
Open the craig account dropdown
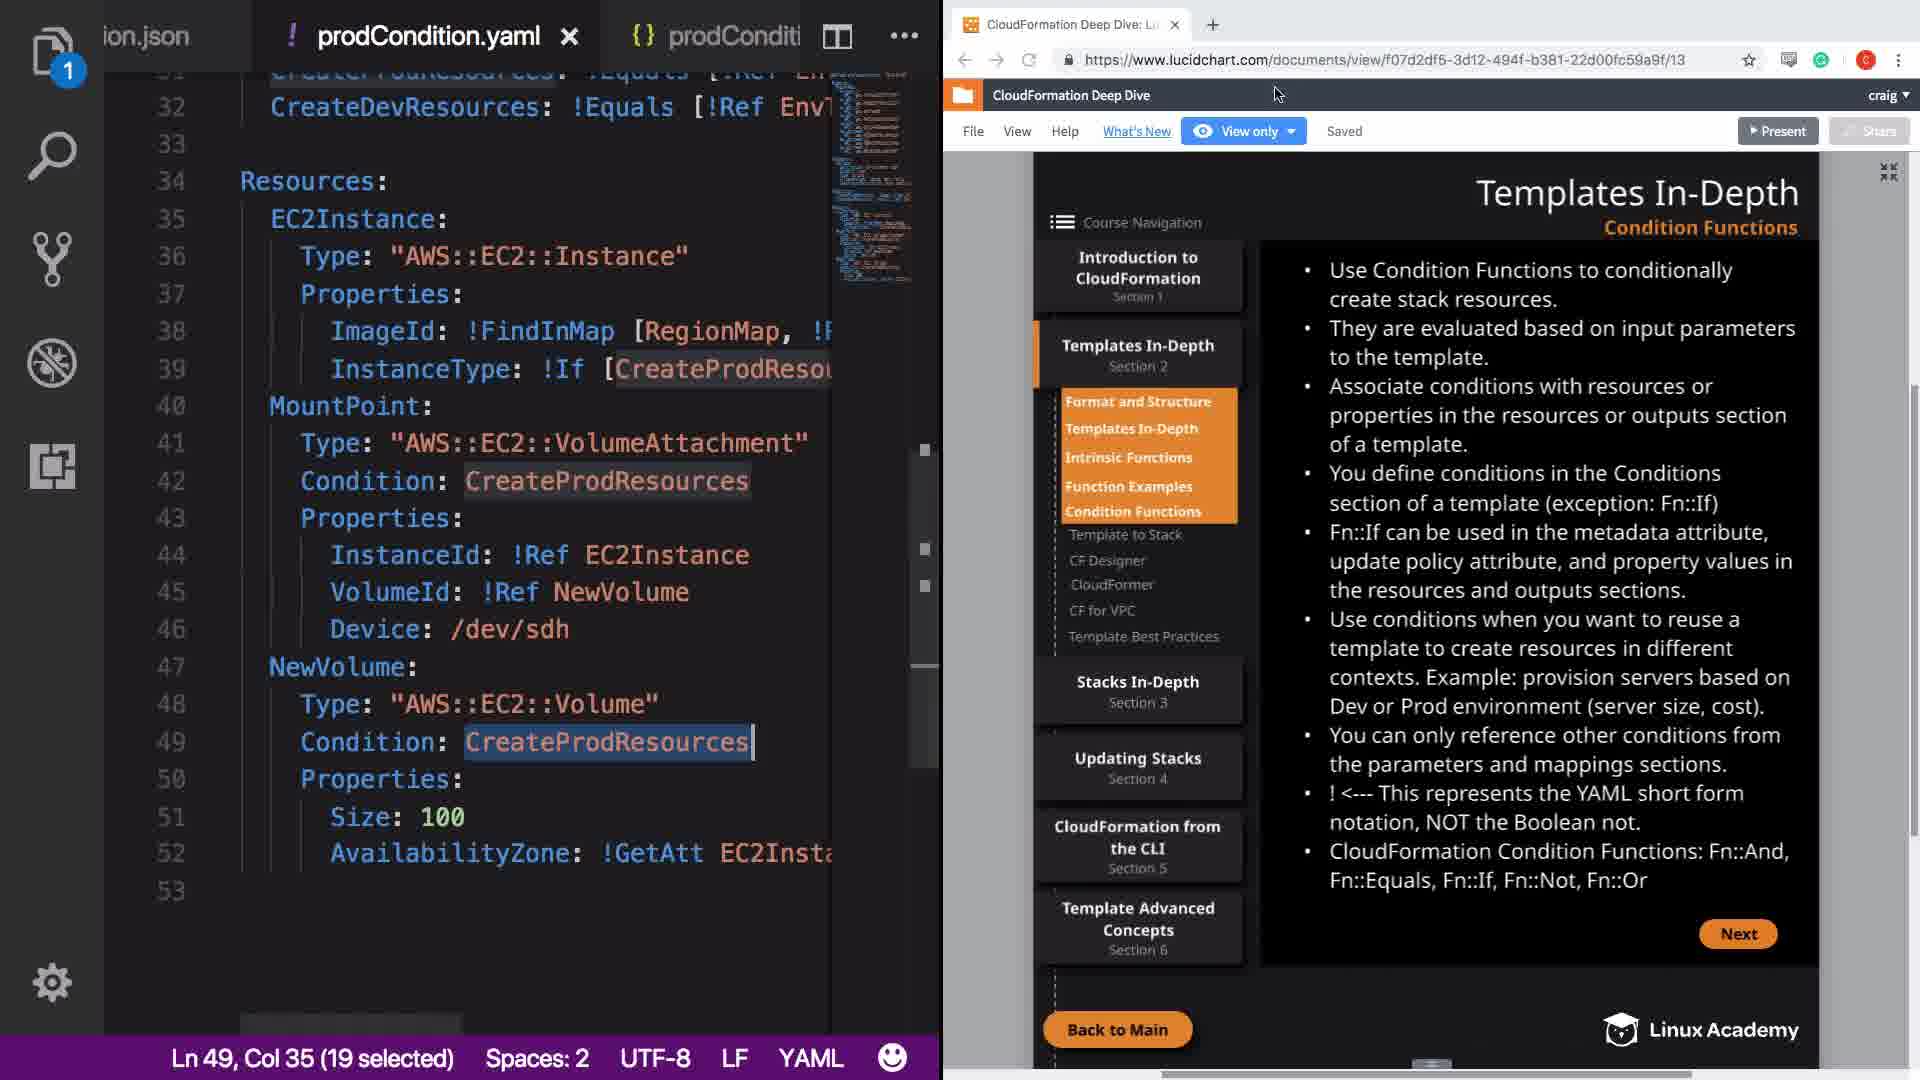point(1888,95)
